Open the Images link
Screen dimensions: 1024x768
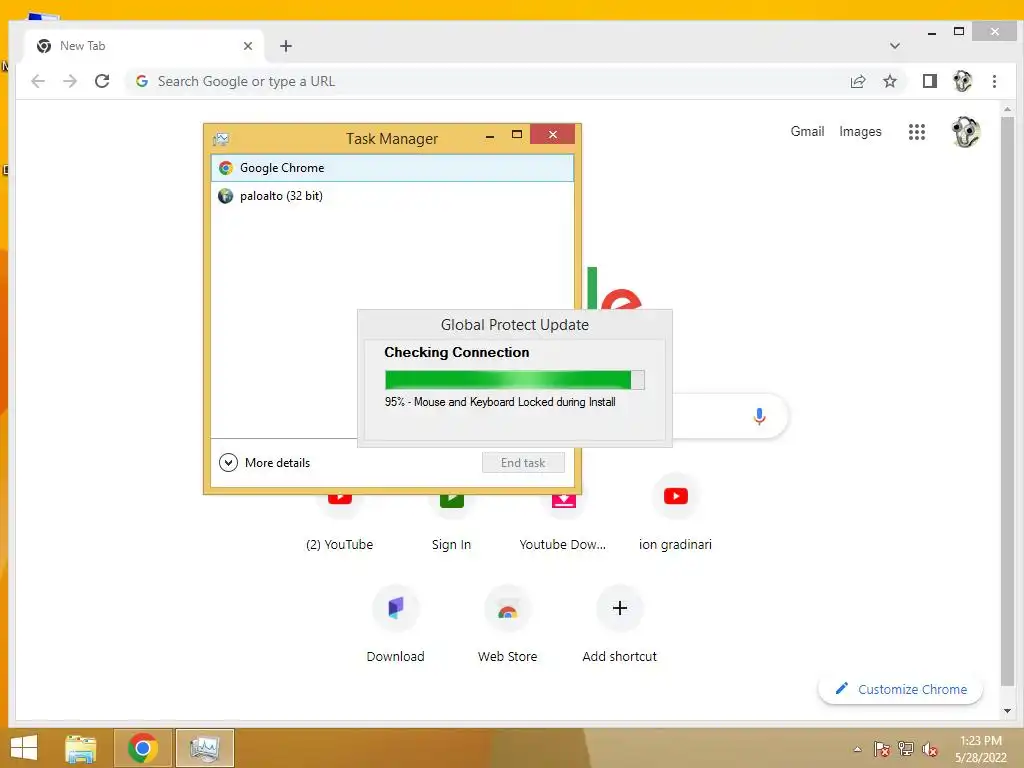coord(860,131)
